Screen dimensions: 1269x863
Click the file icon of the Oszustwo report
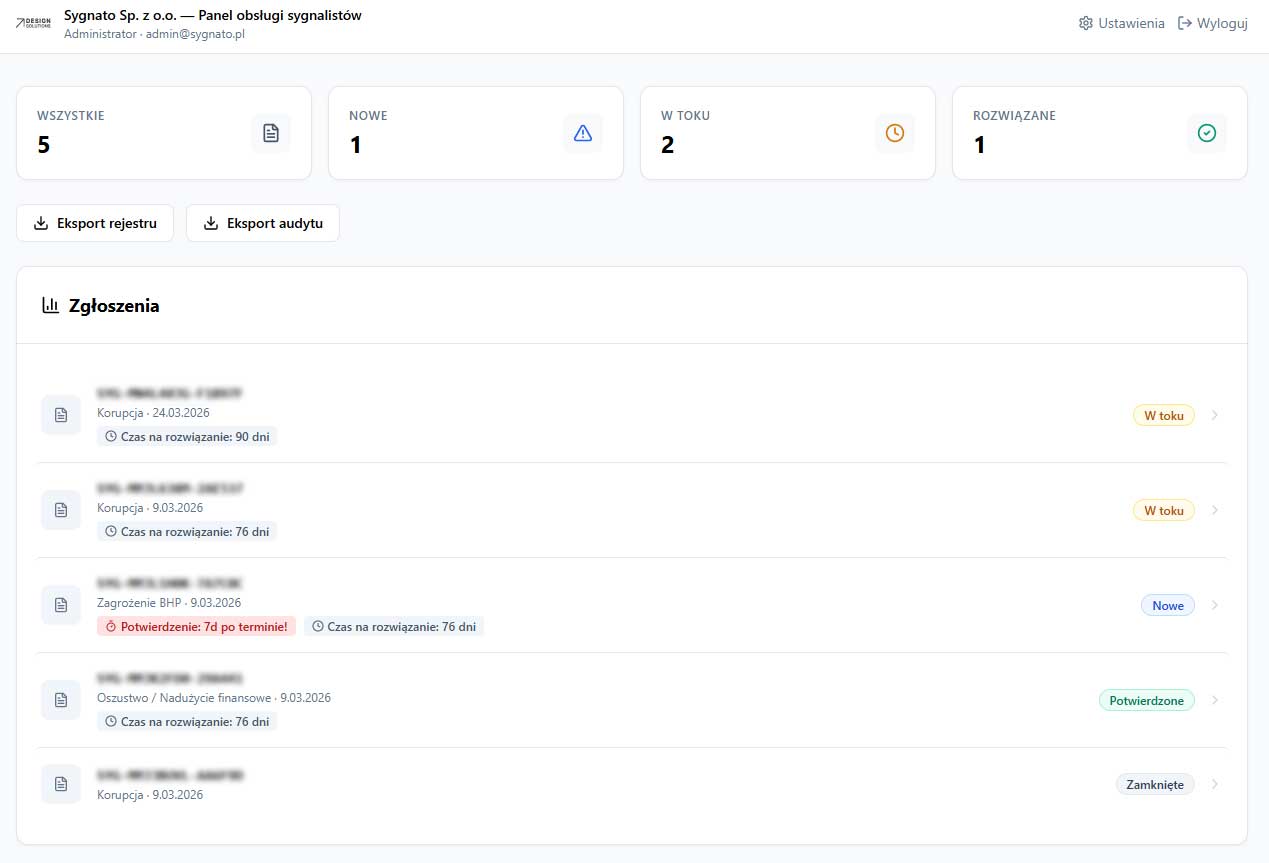61,700
